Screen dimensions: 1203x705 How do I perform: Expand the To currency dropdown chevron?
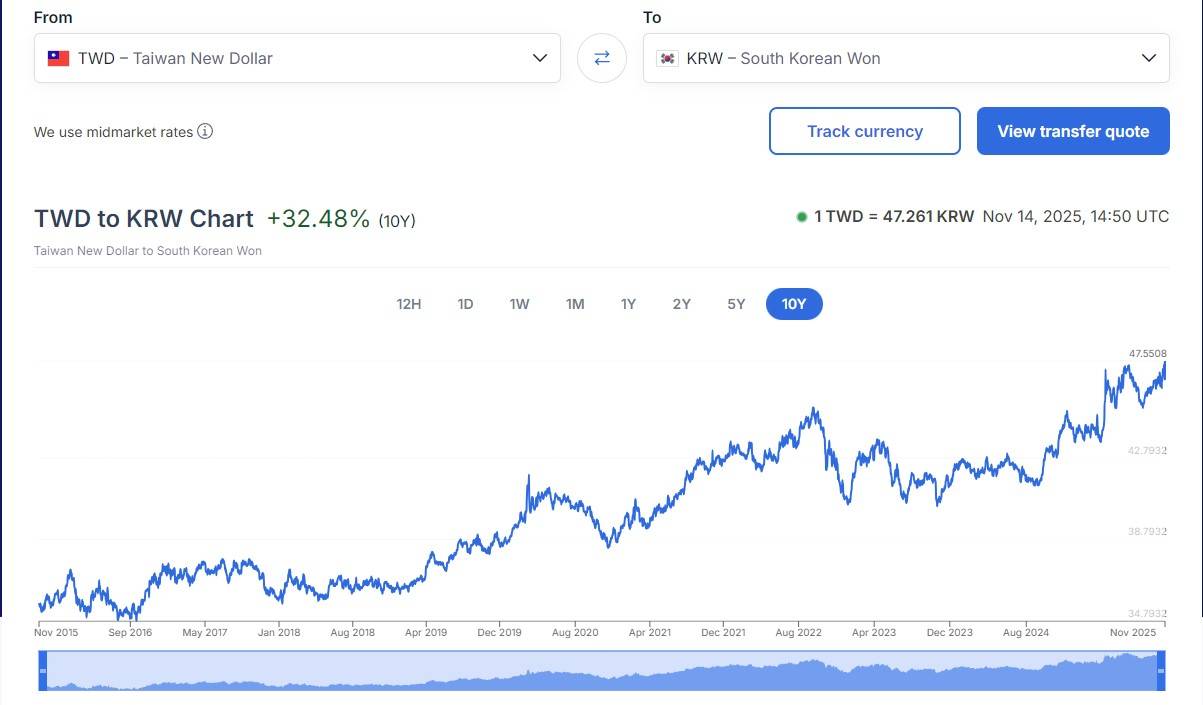1148,58
